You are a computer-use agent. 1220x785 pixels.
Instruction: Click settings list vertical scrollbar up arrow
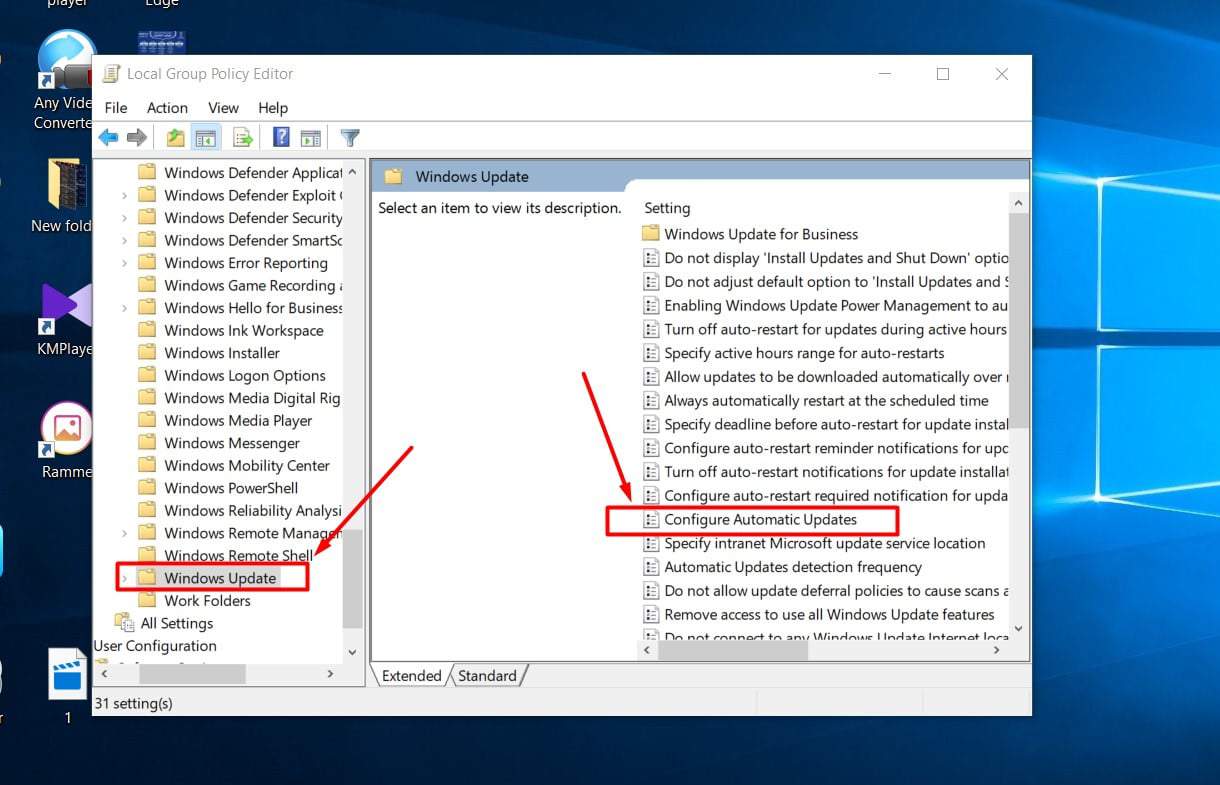pyautogui.click(x=1019, y=203)
